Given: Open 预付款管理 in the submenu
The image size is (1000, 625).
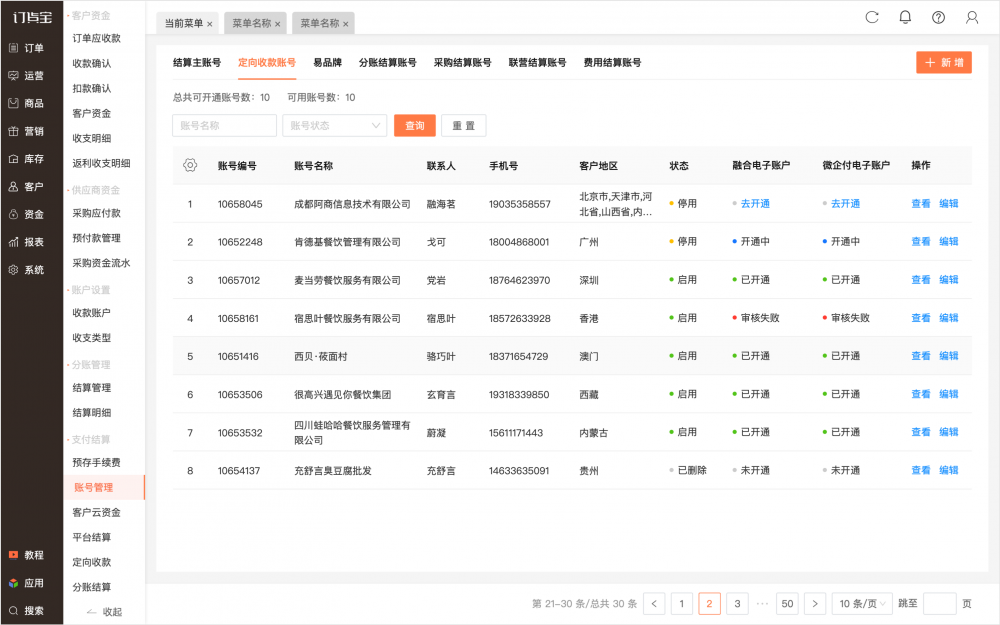Looking at the screenshot, I should [96, 238].
